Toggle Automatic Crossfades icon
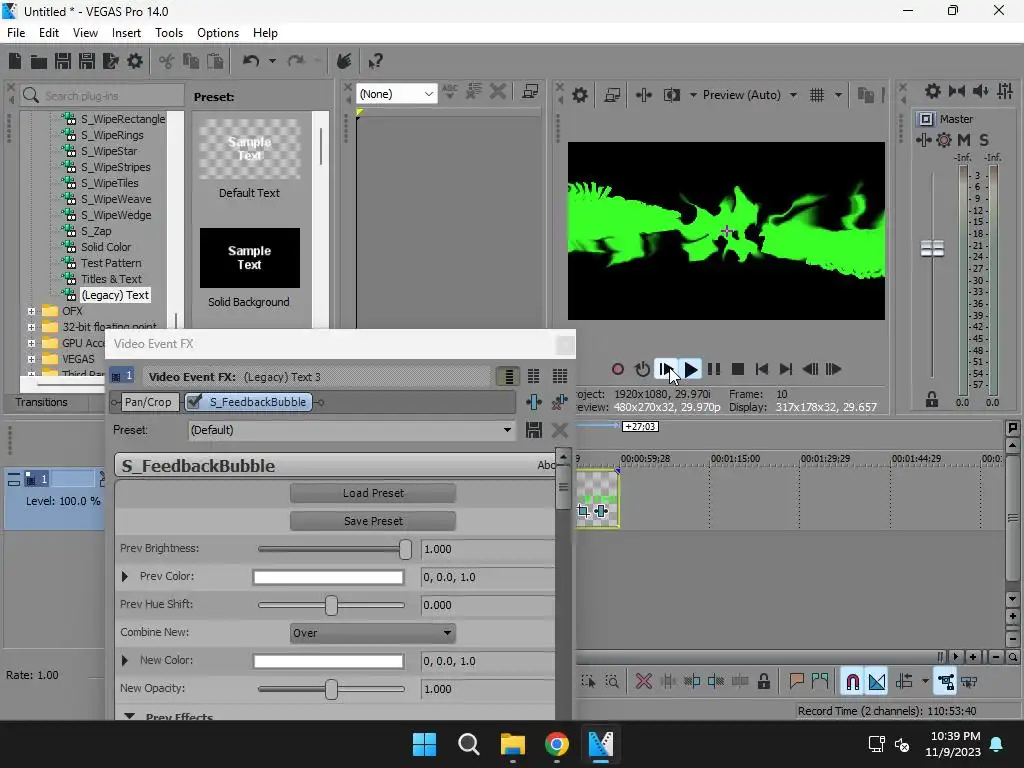 877,682
